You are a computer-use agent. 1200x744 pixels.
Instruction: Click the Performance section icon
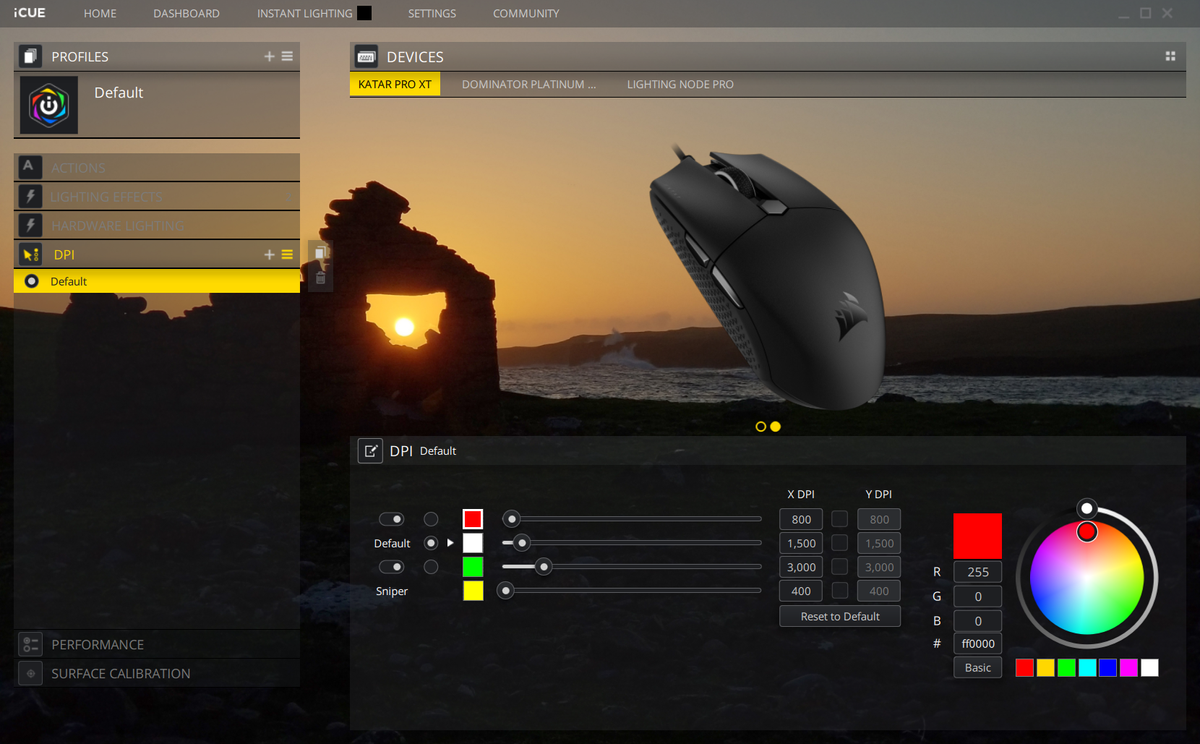tap(30, 644)
